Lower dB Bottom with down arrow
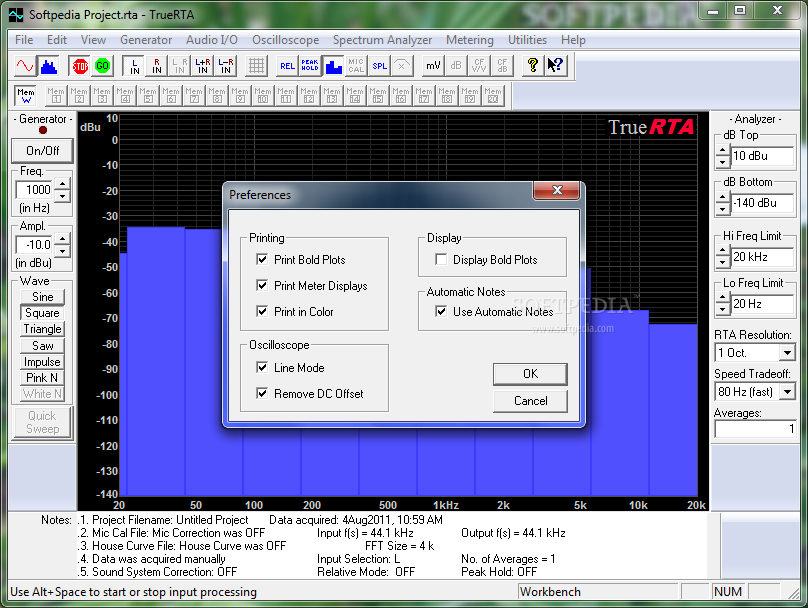808x608 pixels. pyautogui.click(x=722, y=209)
